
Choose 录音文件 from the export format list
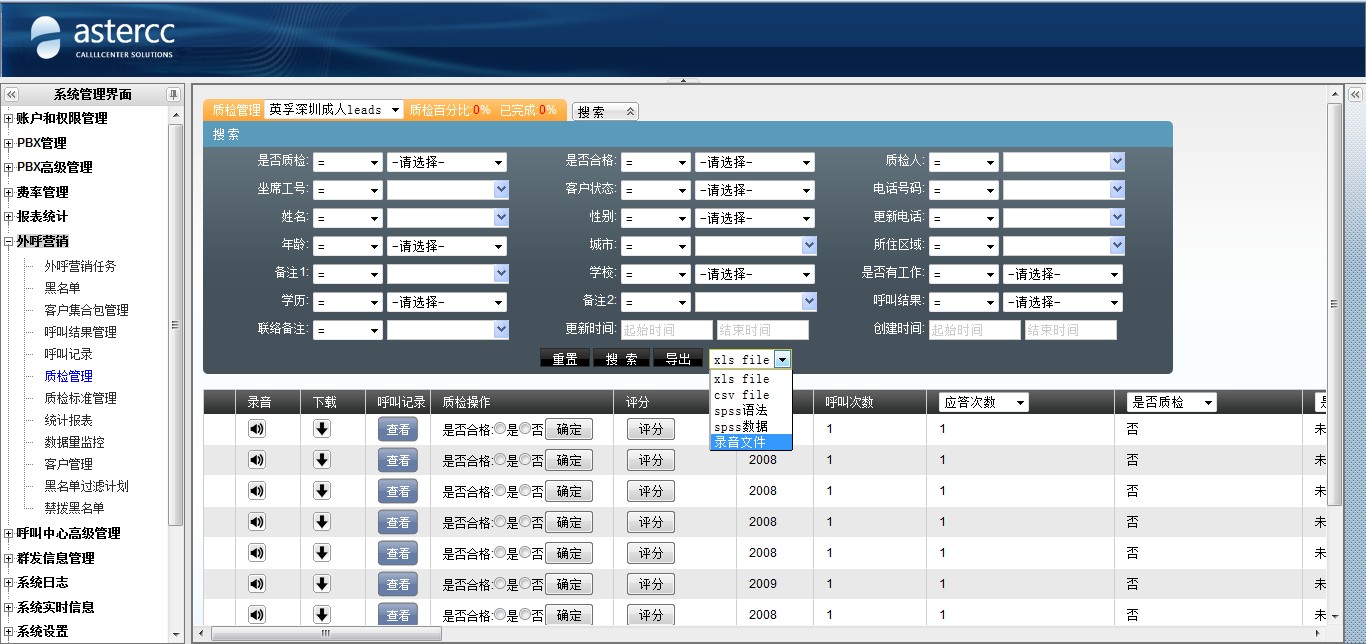click(x=750, y=442)
